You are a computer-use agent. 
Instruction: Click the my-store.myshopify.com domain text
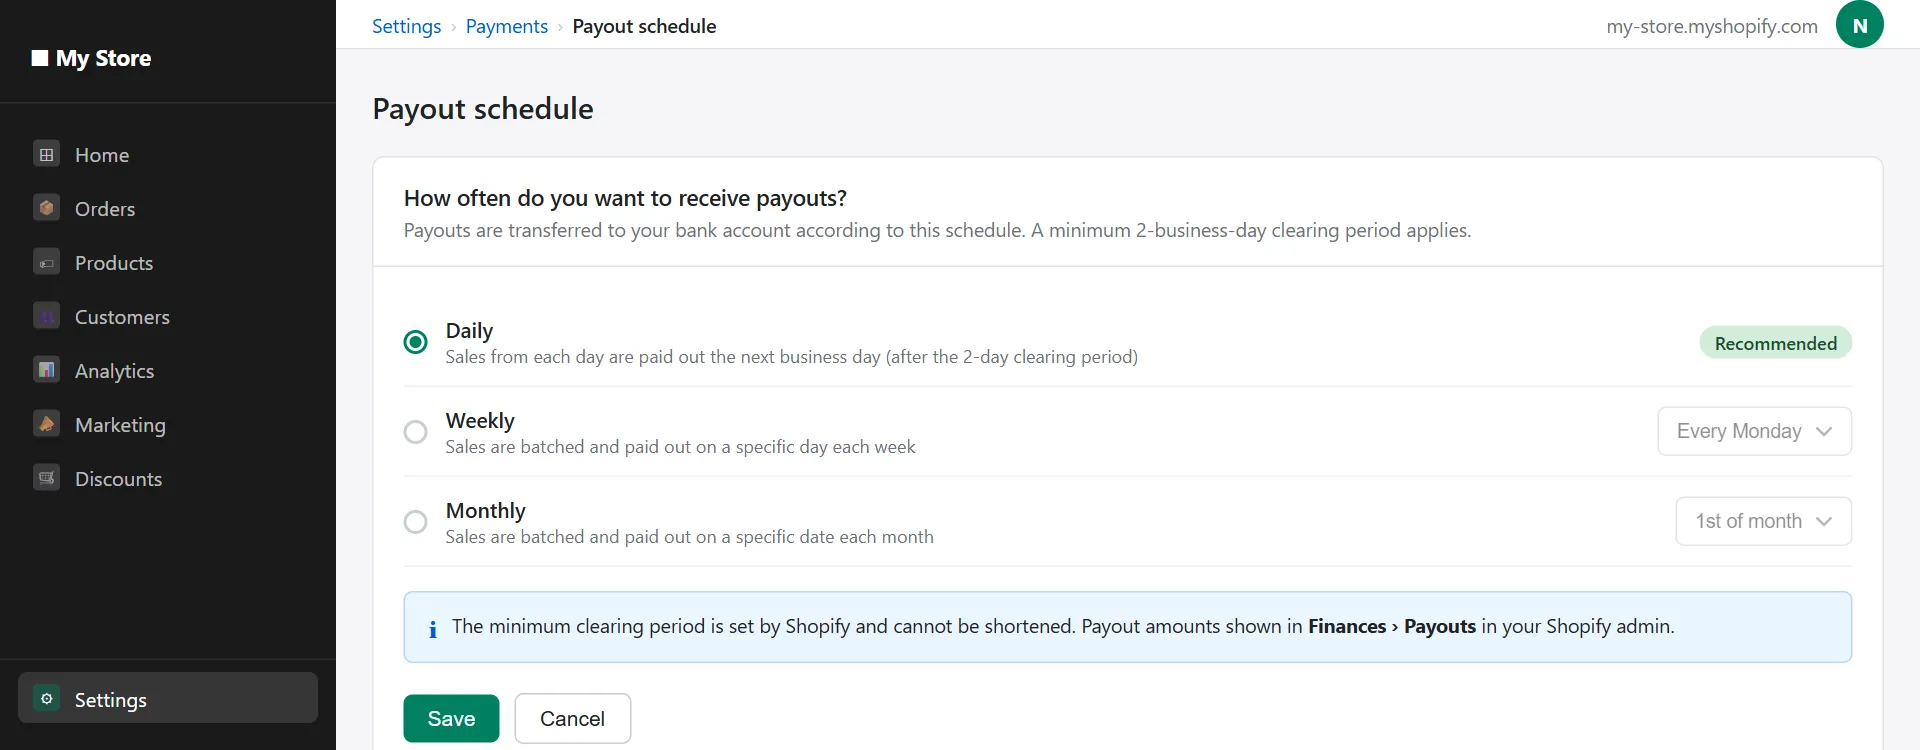(x=1712, y=26)
